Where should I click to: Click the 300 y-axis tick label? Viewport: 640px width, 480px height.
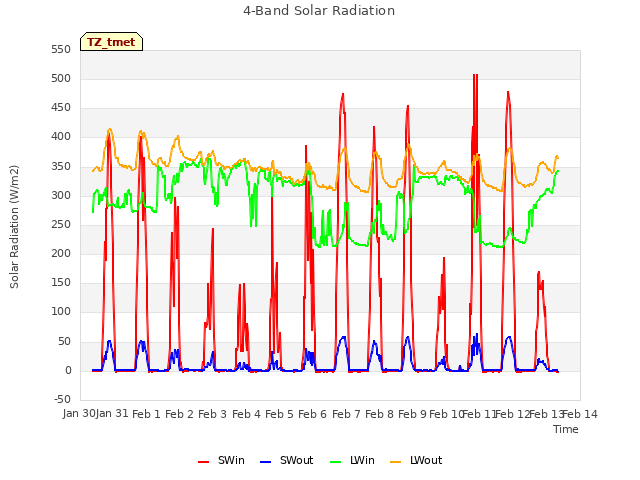pos(61,195)
